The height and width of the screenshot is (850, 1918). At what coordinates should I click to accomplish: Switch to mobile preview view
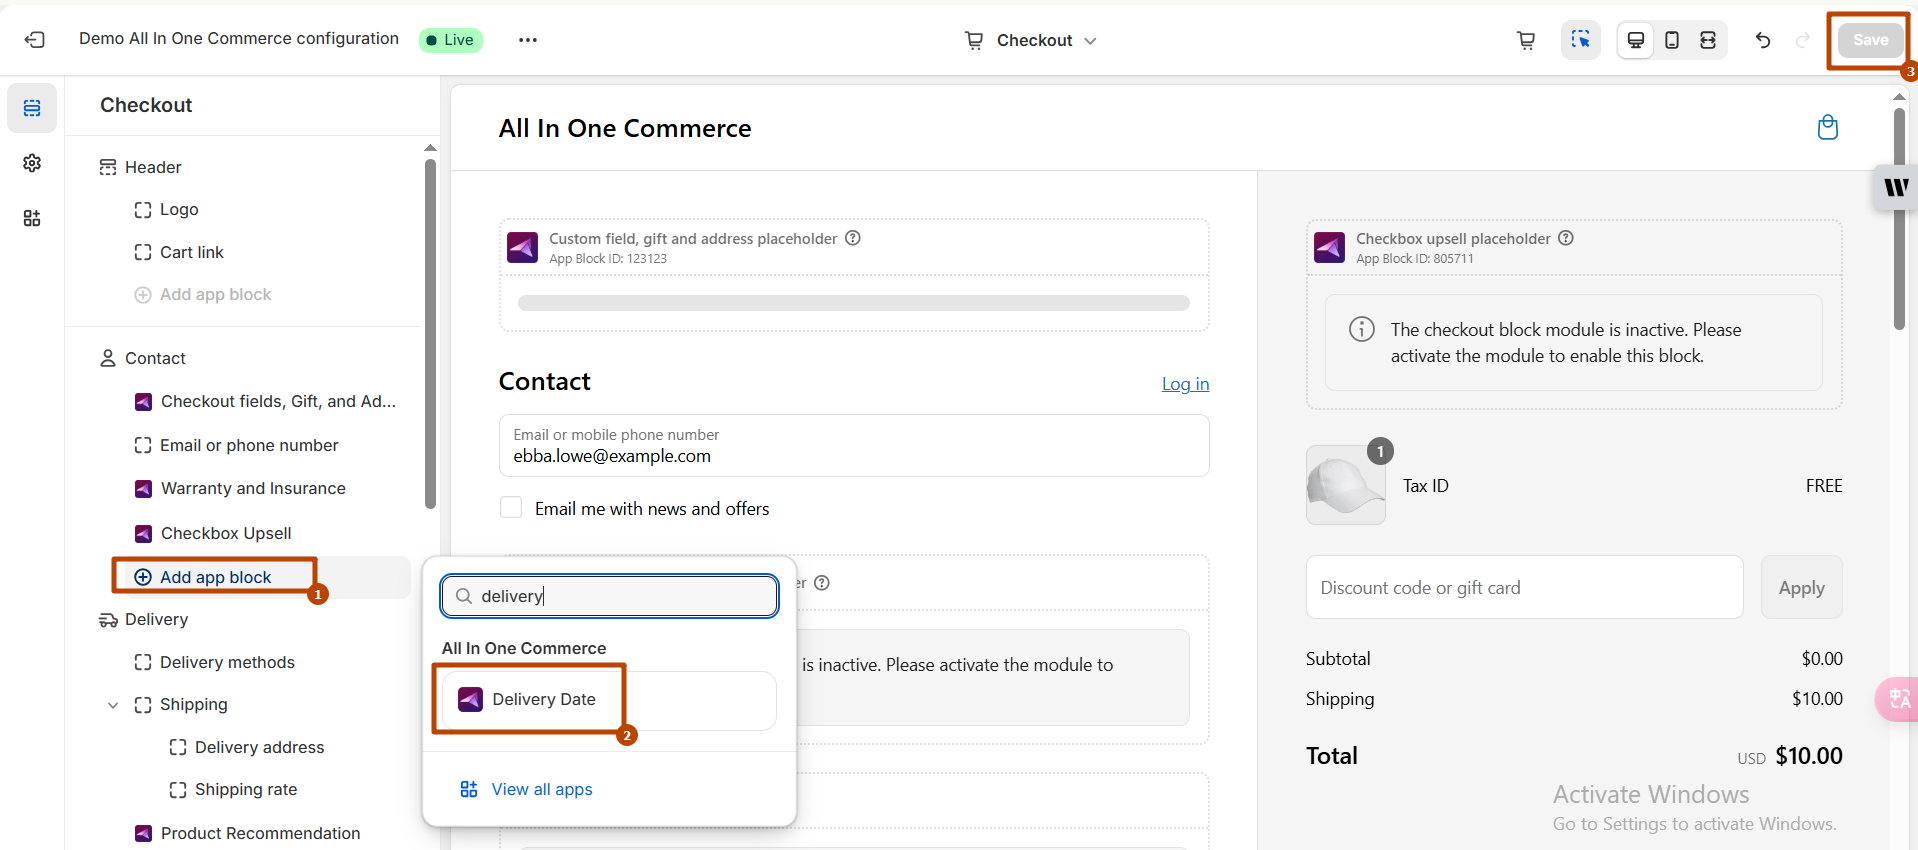[x=1672, y=40]
